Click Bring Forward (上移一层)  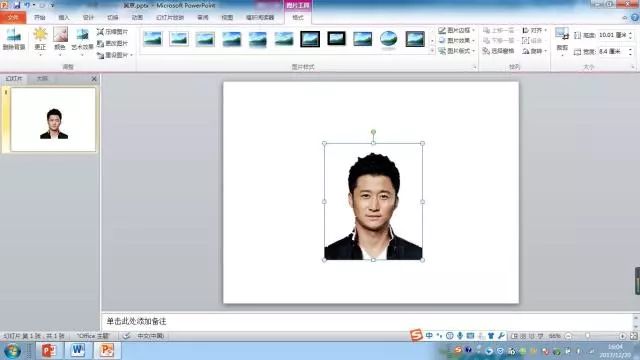tap(498, 30)
